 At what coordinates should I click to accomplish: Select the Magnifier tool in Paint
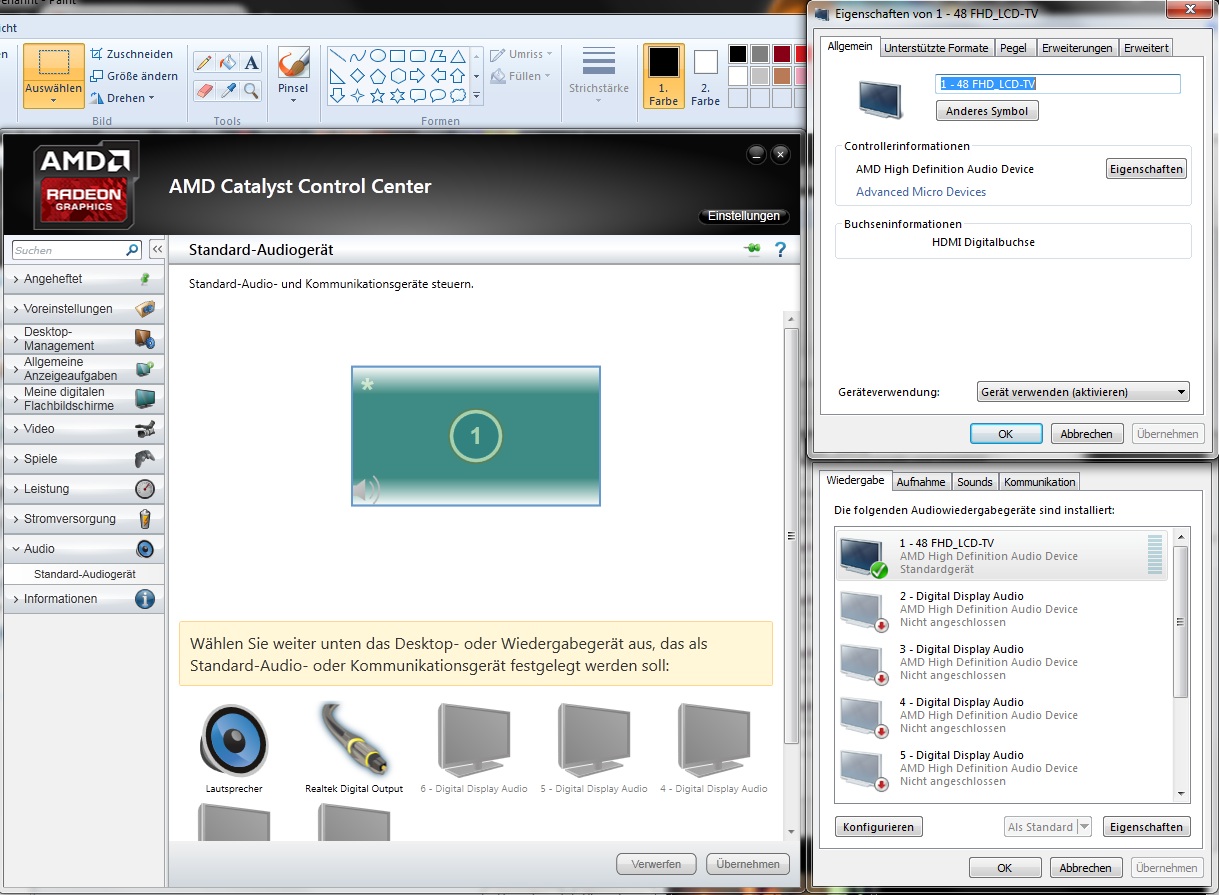point(252,91)
